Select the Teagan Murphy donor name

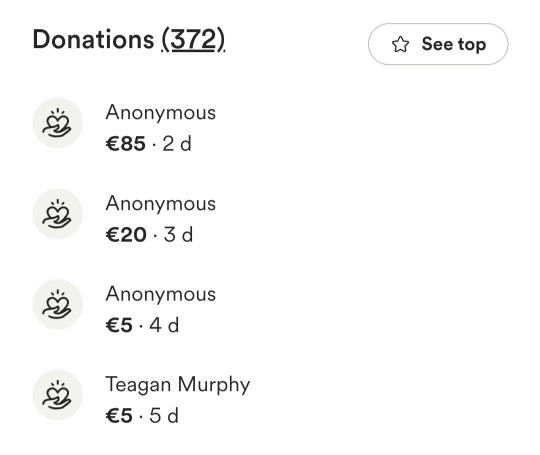[178, 385]
